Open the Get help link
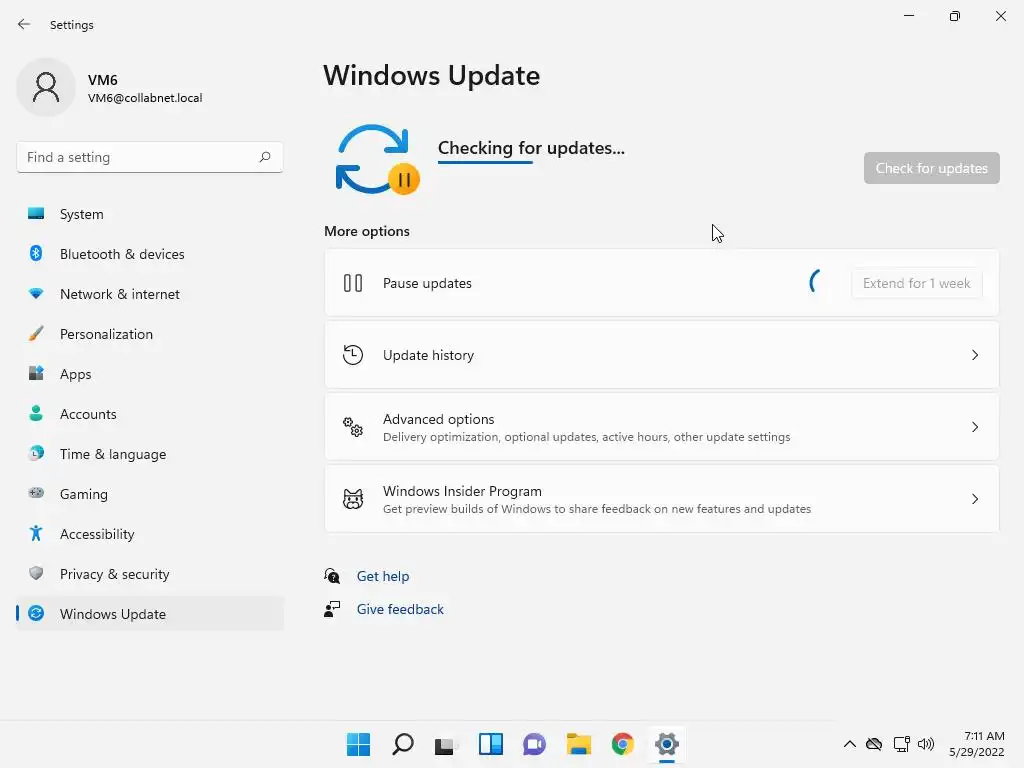Screen dimensions: 1024x768 tap(383, 576)
